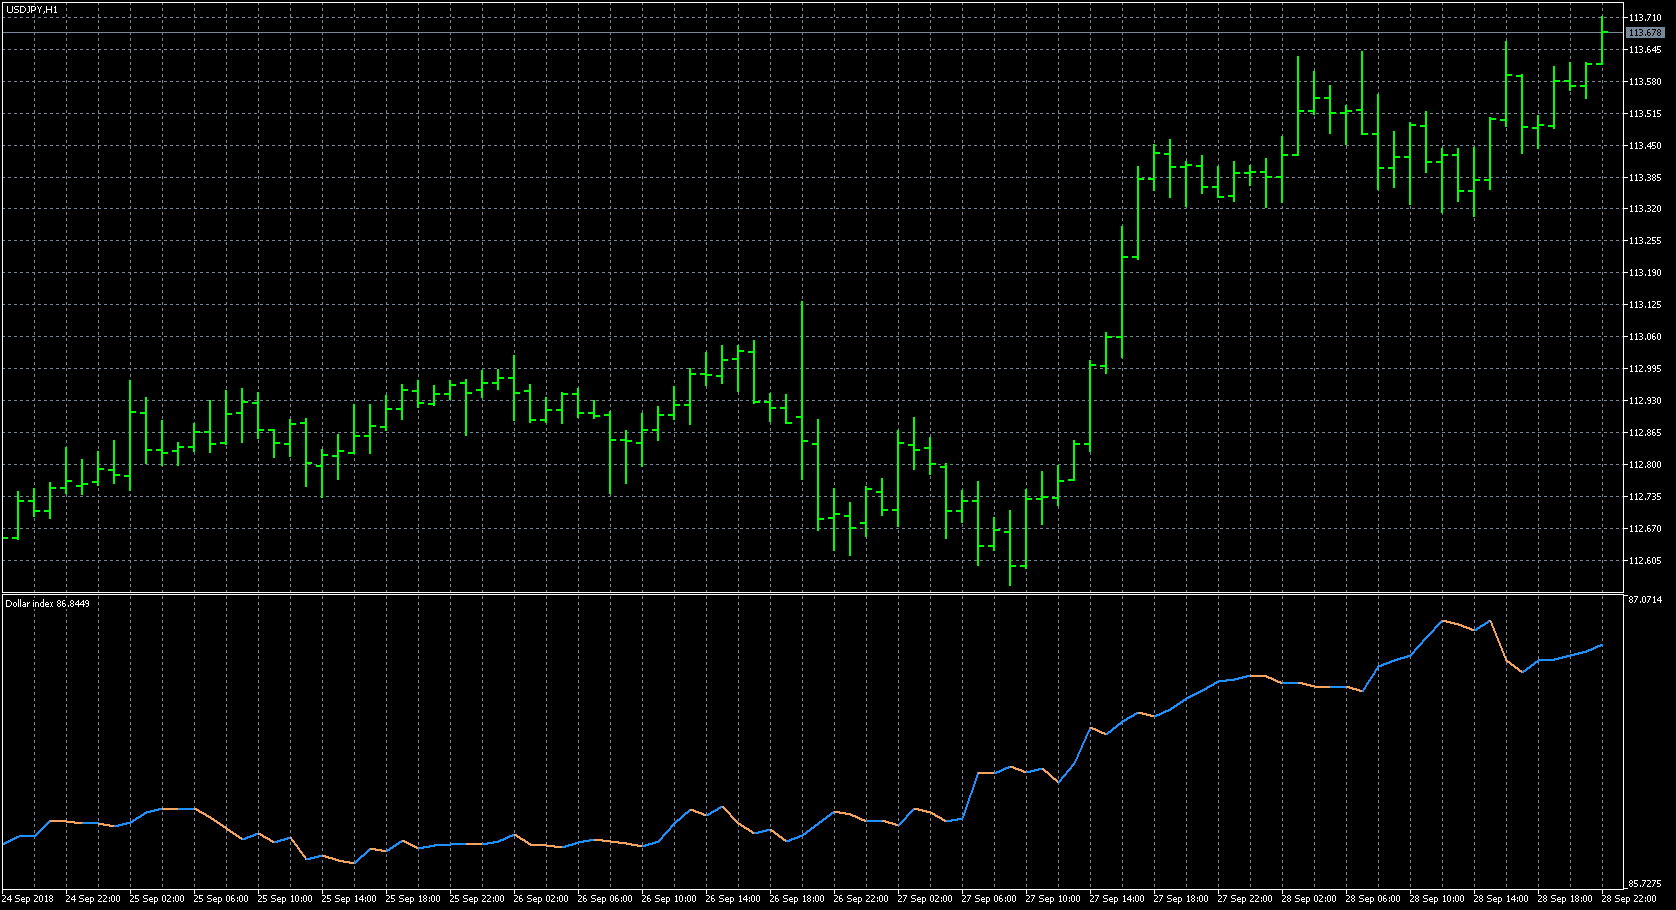This screenshot has height=910, width=1676.
Task: Click the 28 Sep 02:00 time label
Action: tap(1309, 899)
